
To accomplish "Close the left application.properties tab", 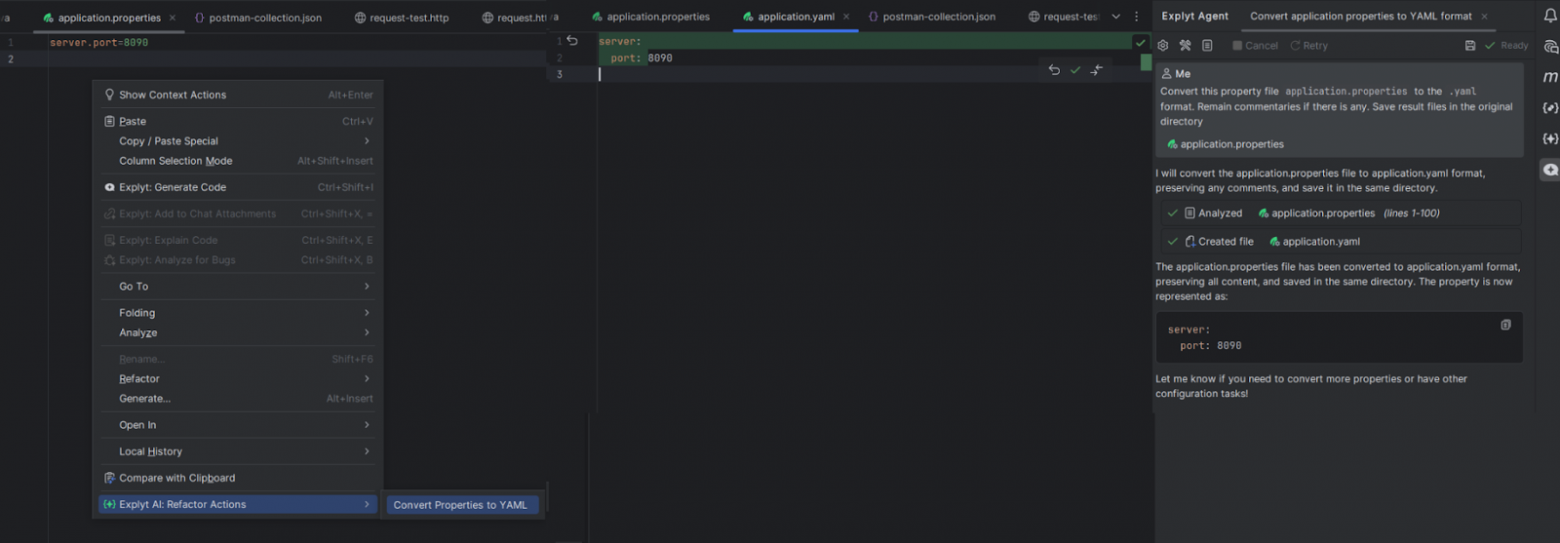I will 172,18.
